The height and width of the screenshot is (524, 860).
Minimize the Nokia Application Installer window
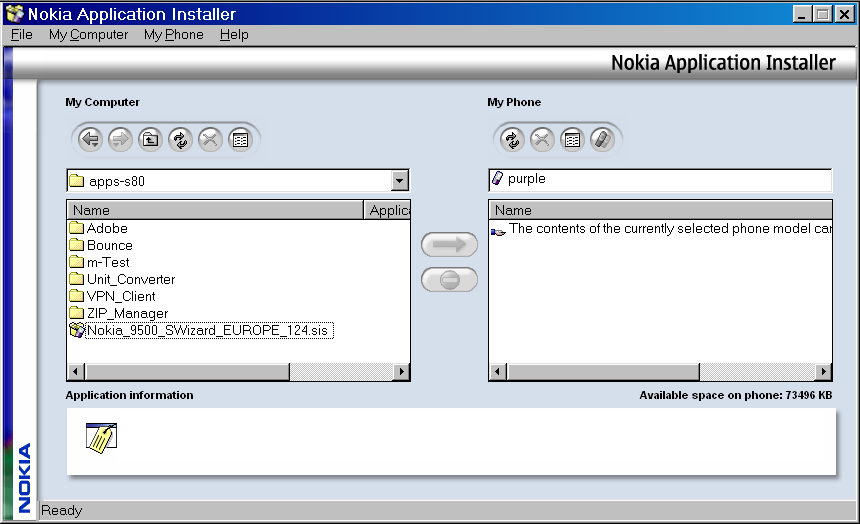[x=802, y=14]
